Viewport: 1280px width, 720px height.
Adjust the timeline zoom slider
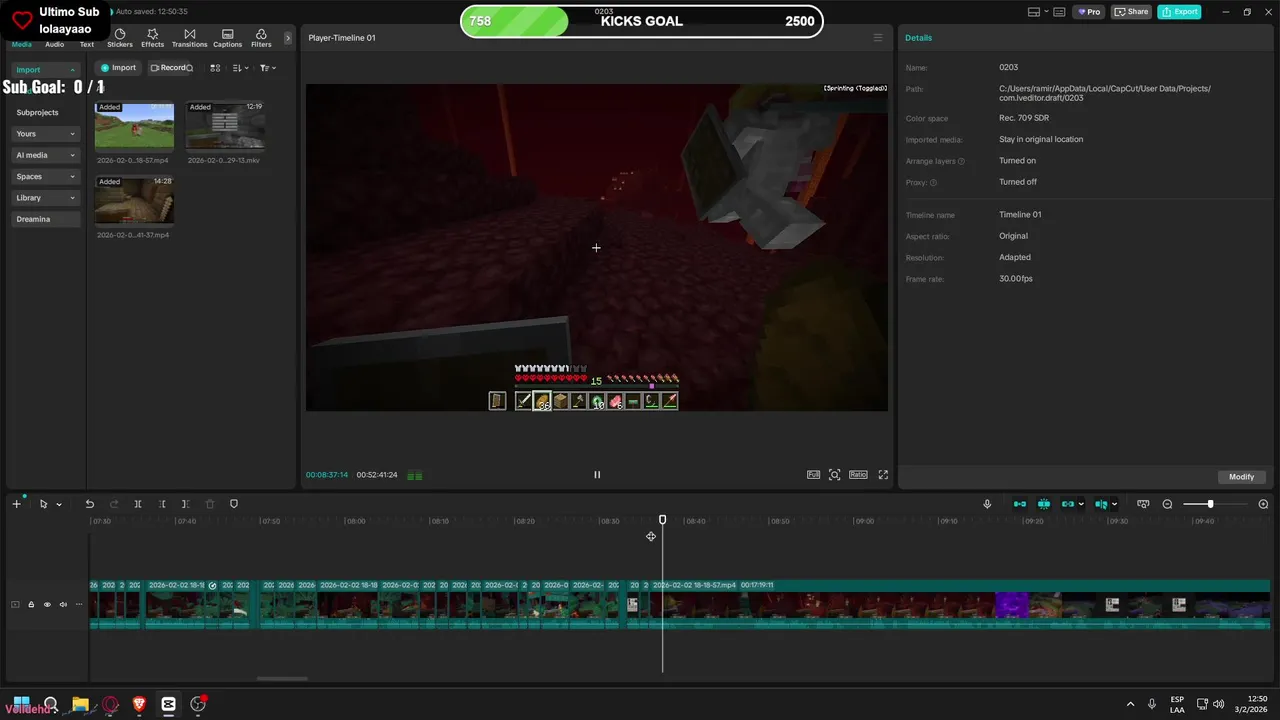[1212, 504]
